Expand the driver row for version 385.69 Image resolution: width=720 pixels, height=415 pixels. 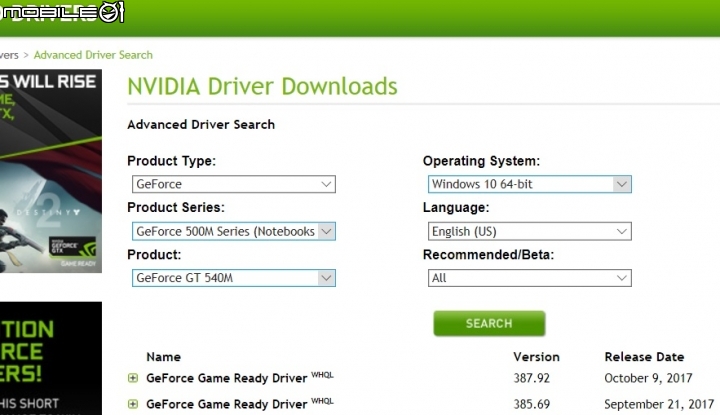coord(133,404)
